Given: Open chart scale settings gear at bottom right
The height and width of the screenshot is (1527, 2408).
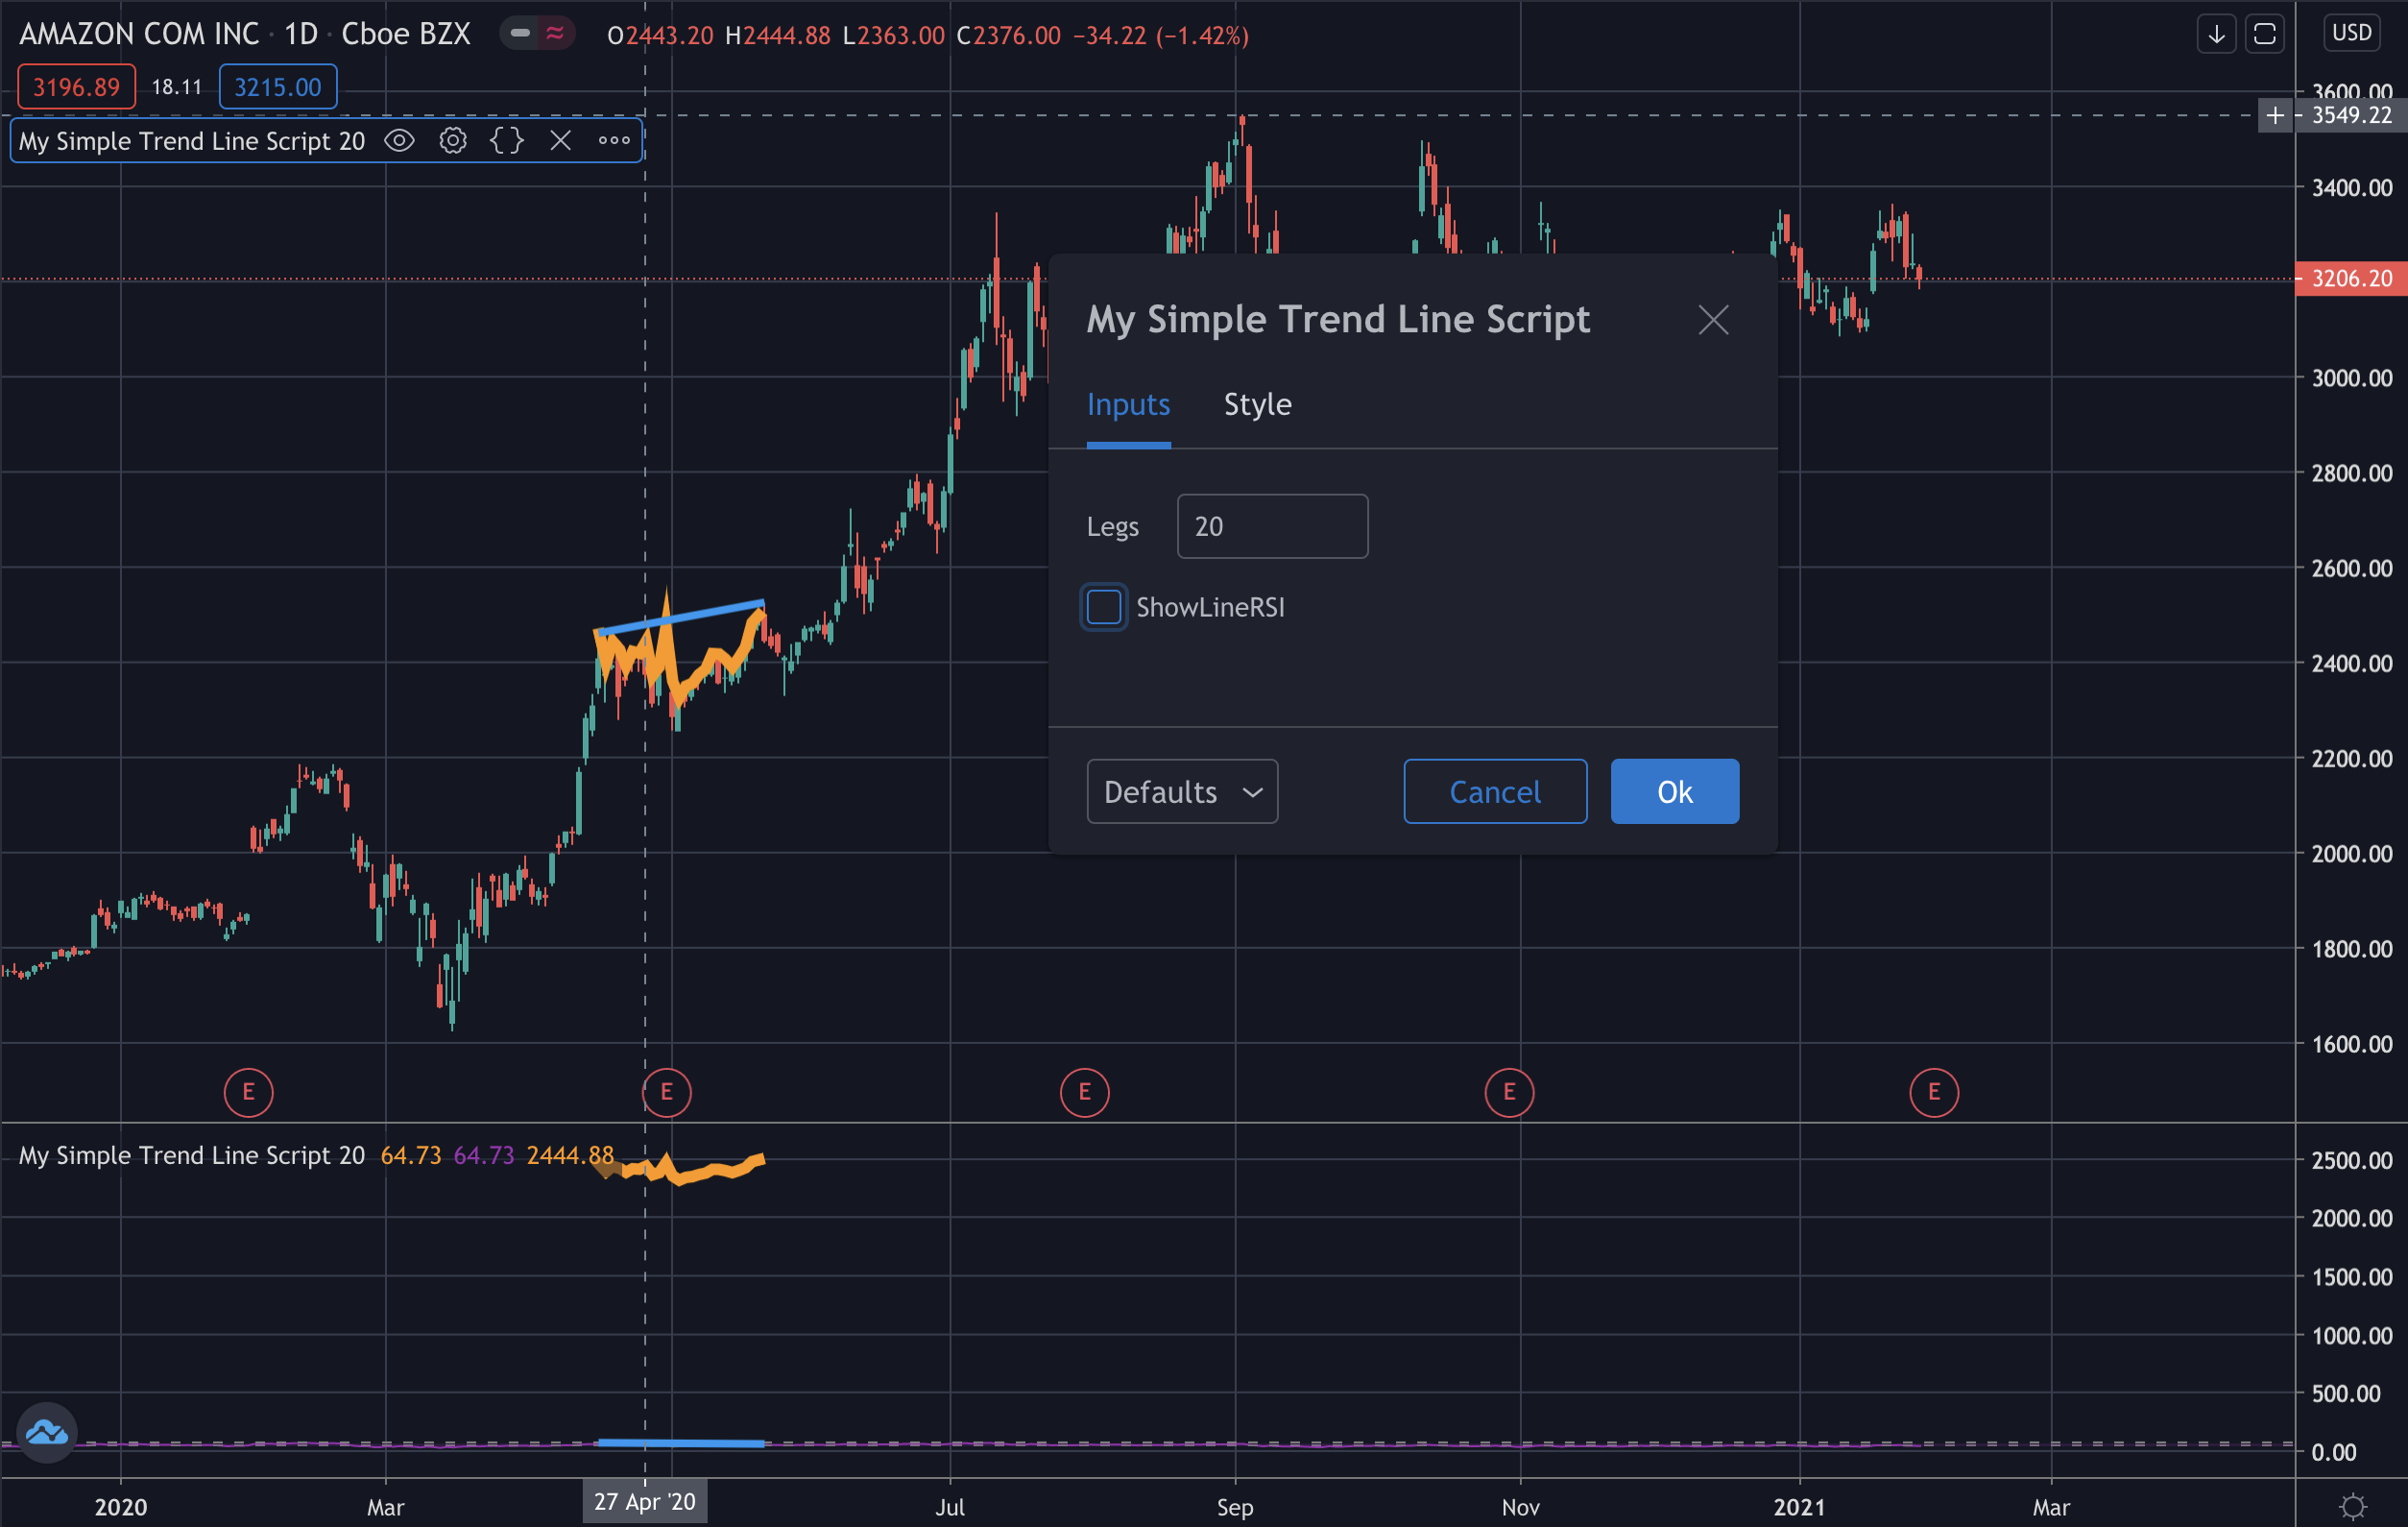Looking at the screenshot, I should point(2354,1506).
